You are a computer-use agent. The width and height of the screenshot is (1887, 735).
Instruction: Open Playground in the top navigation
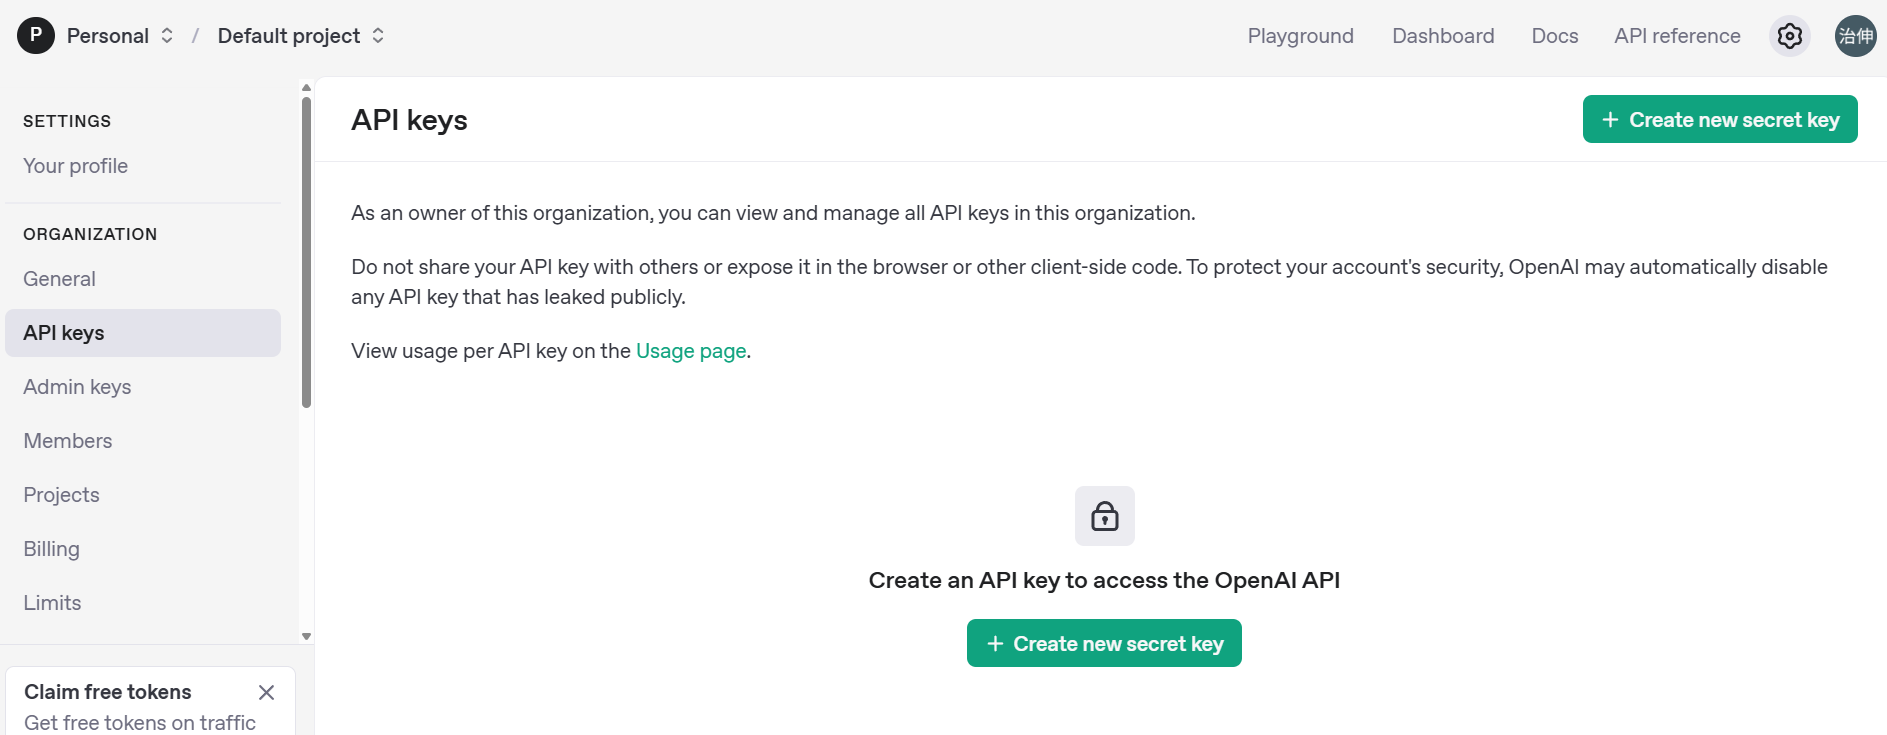point(1300,36)
